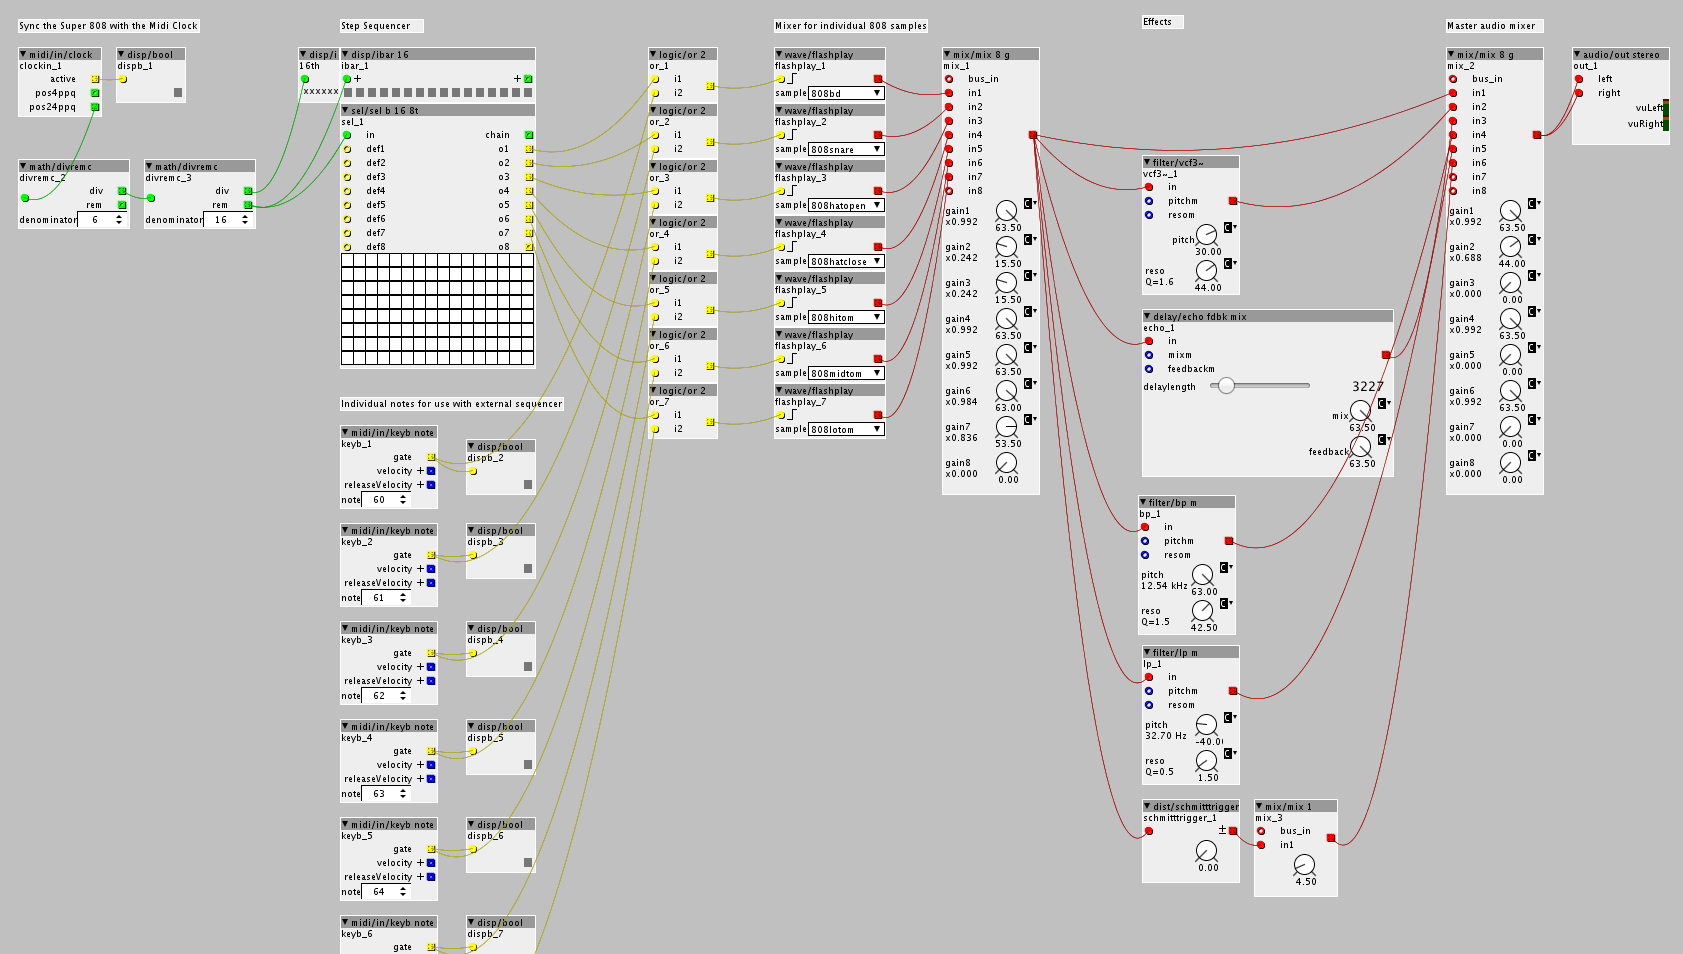Image resolution: width=1683 pixels, height=954 pixels.
Task: Open the 808midtom sample dropdown
Action: (846, 373)
